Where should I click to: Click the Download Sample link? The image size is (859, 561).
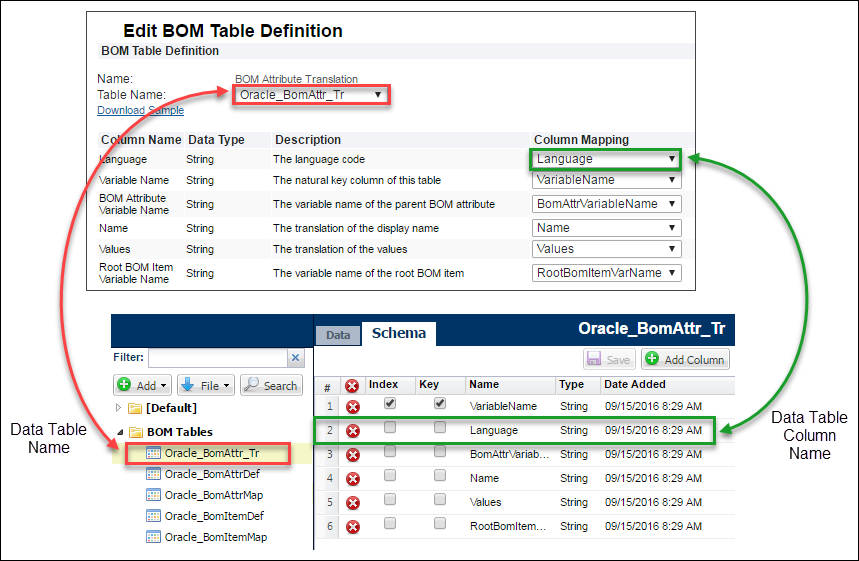click(140, 110)
